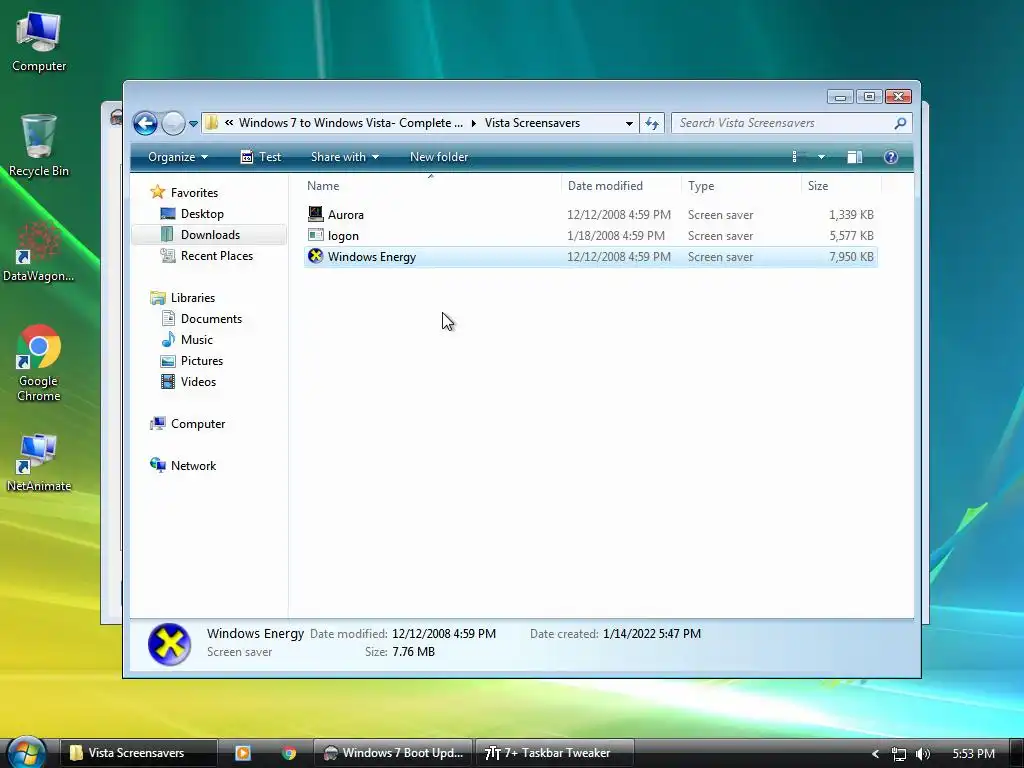Open the Videos library
Screen dimensions: 1024x768
(x=198, y=381)
